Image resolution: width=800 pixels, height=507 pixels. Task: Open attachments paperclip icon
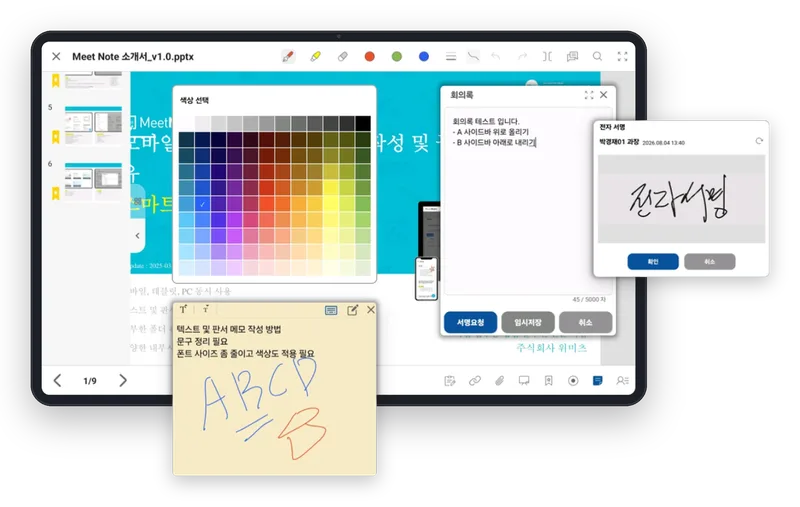[499, 381]
